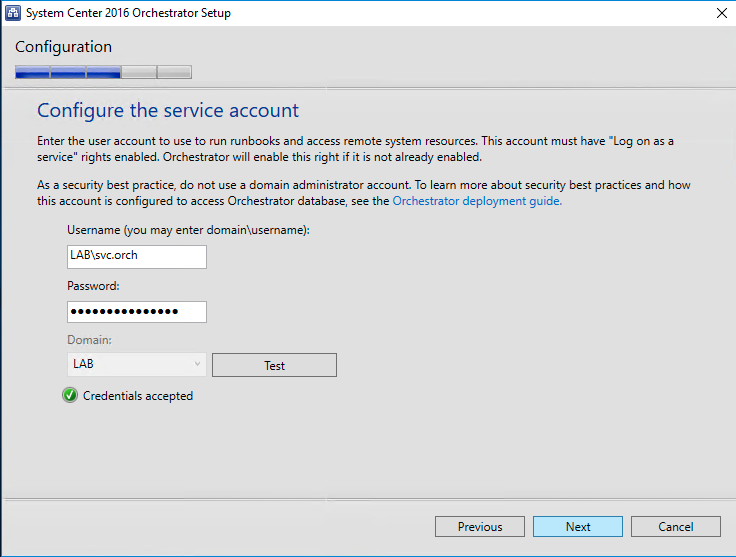Close the Orchestrator Setup window
This screenshot has height=557, width=736.
(x=721, y=13)
